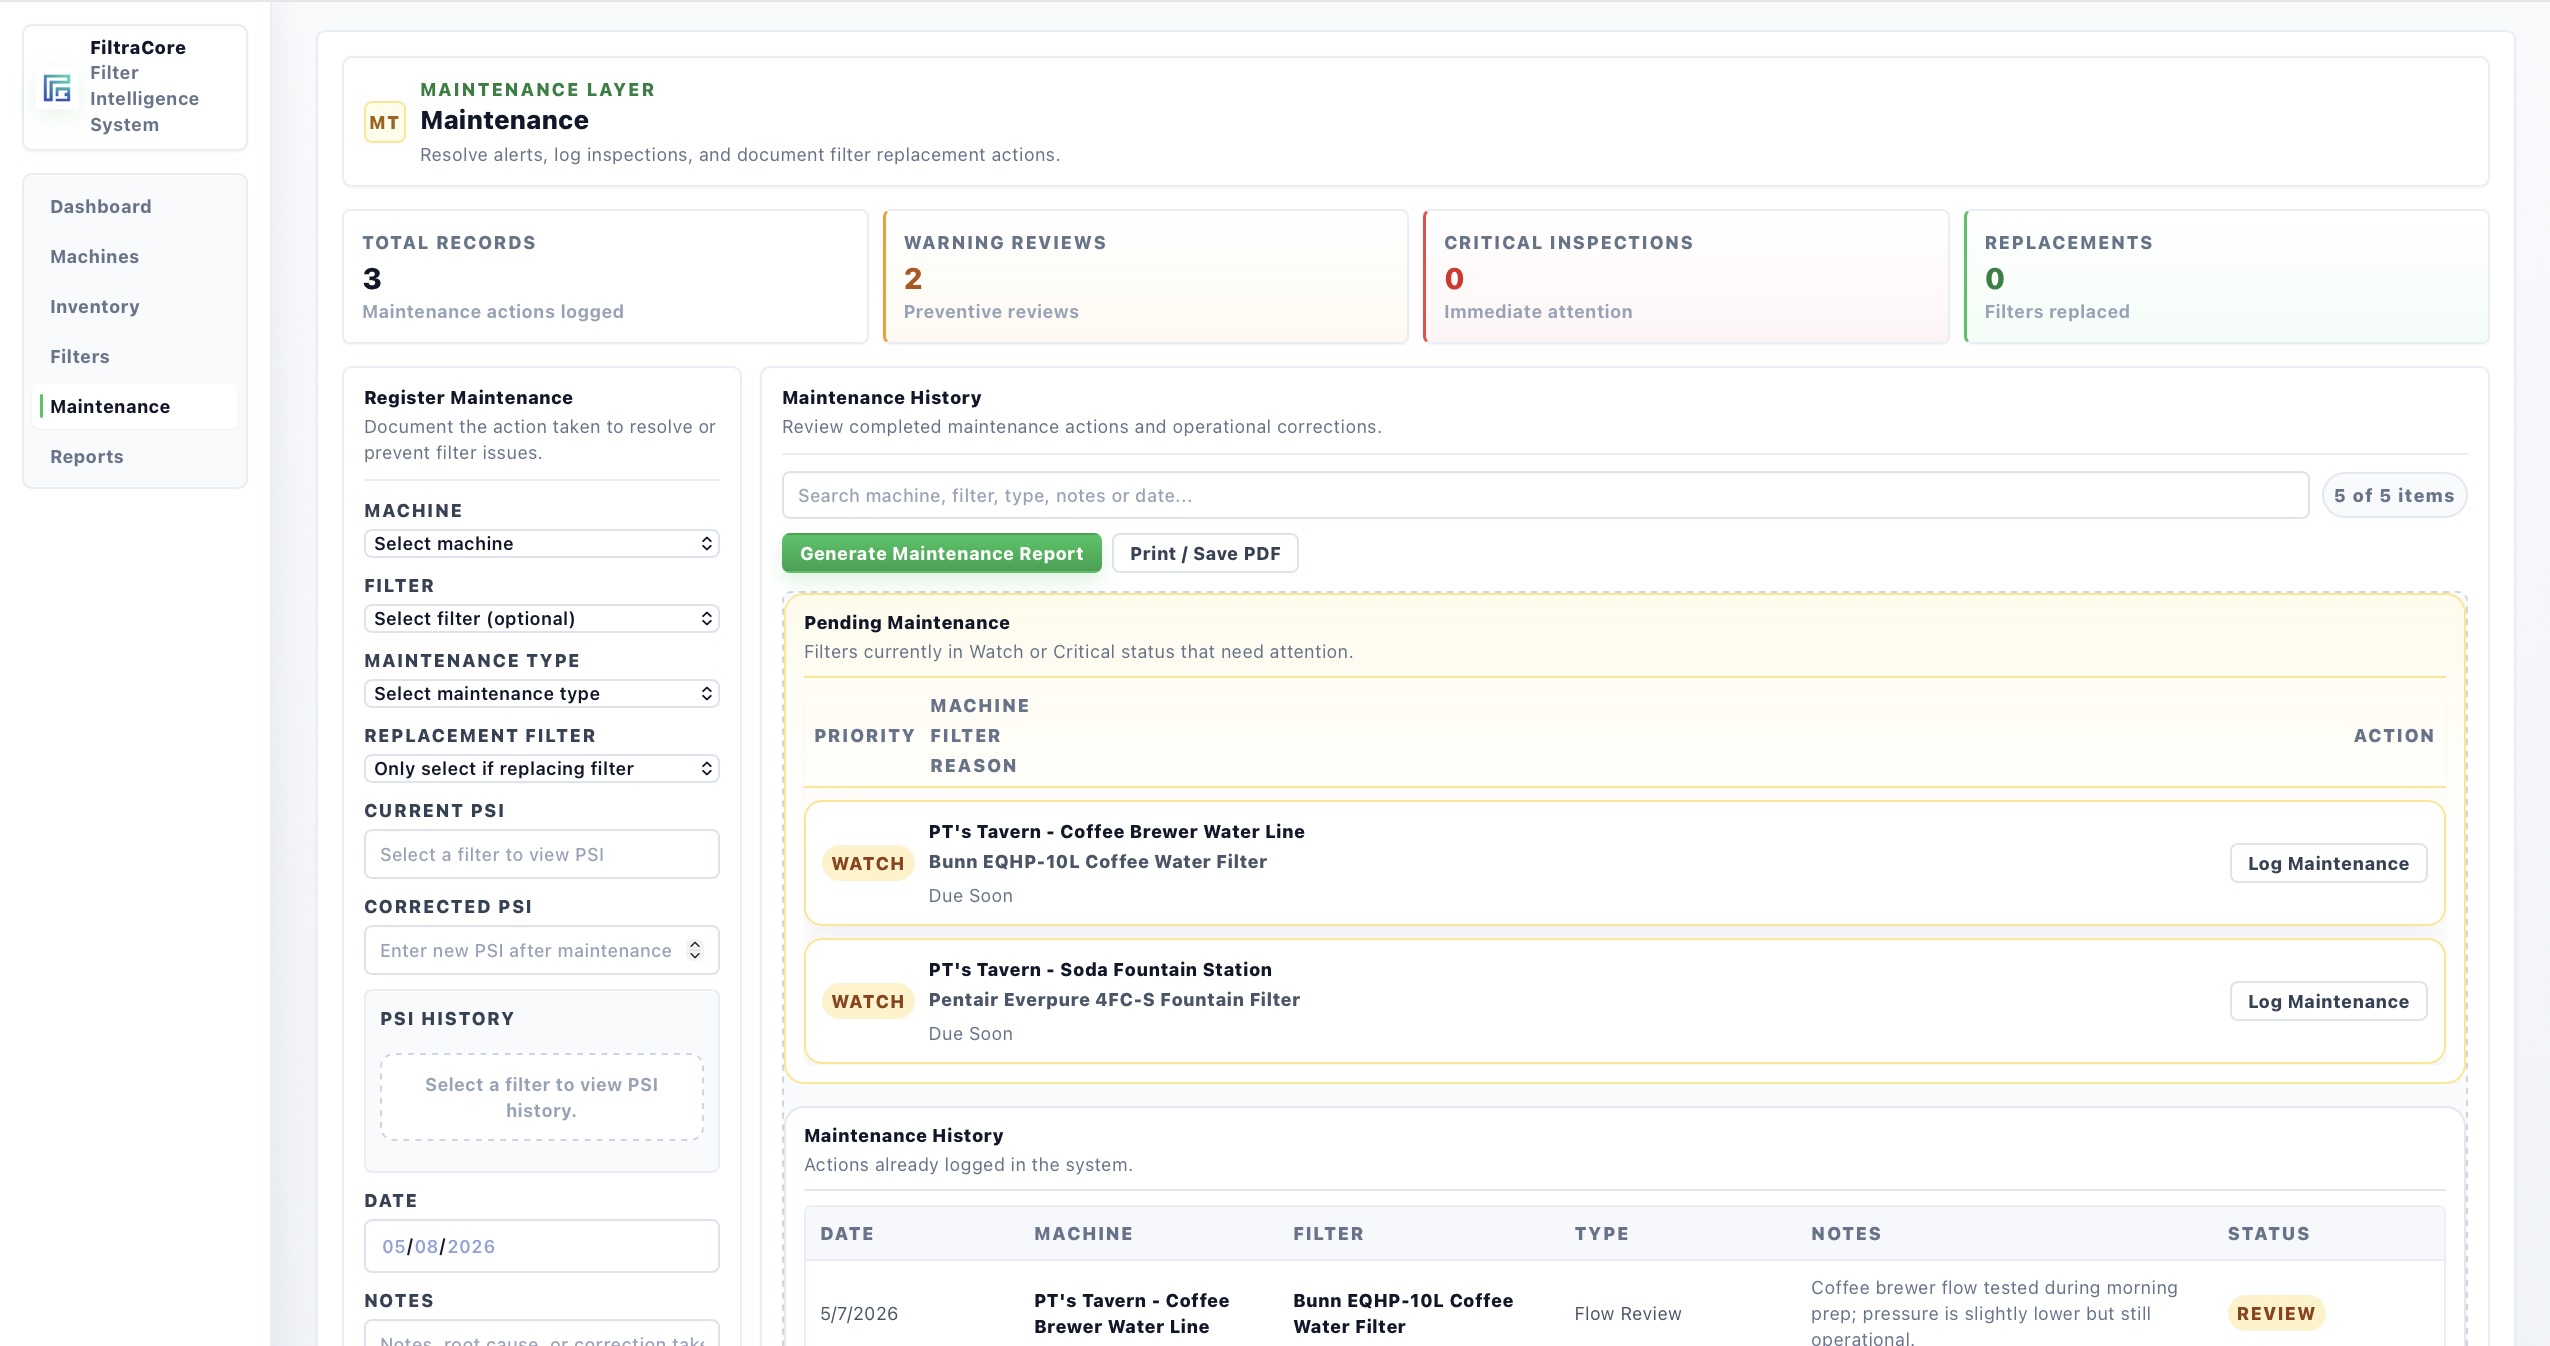This screenshot has width=2550, height=1346.
Task: Go to the Machines section
Action: click(x=95, y=257)
